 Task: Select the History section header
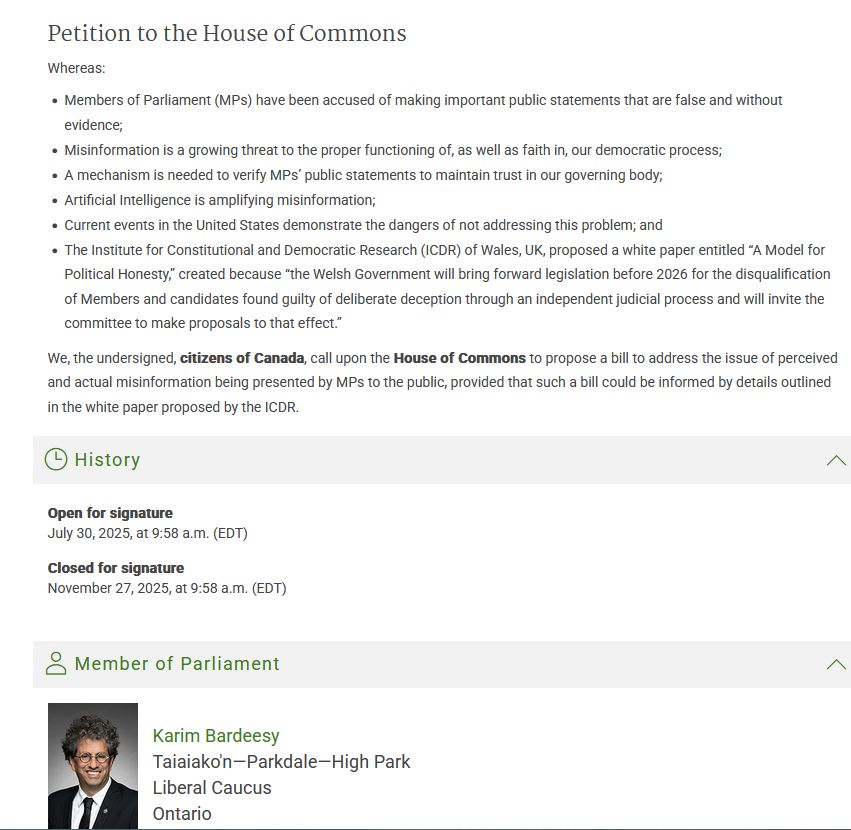point(107,459)
